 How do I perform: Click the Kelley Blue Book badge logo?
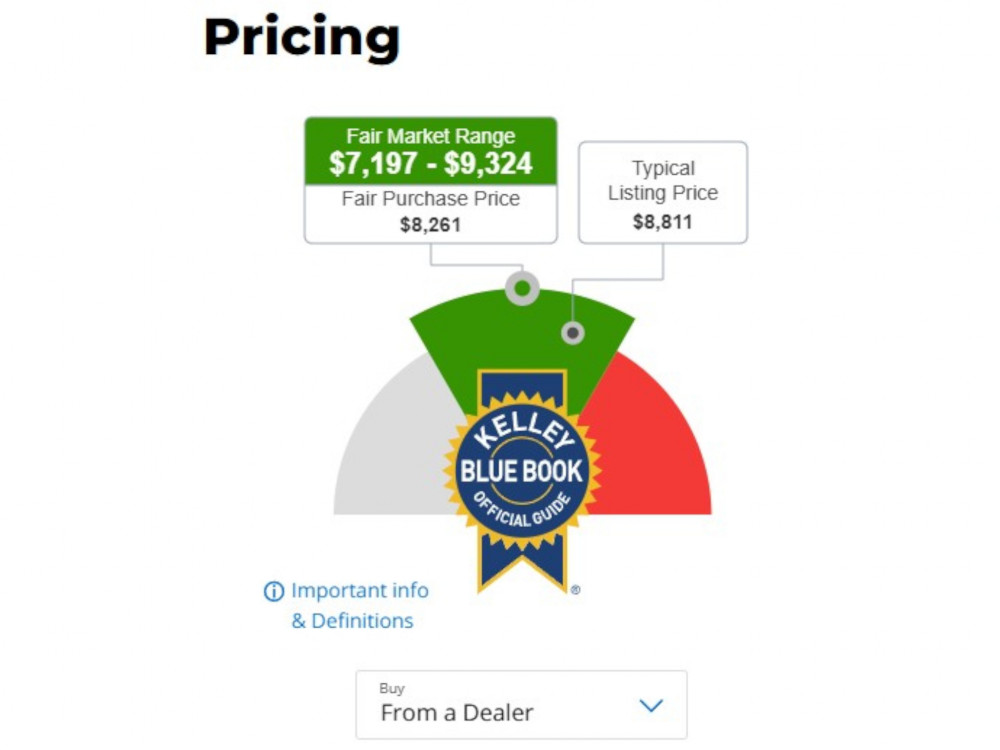click(522, 471)
